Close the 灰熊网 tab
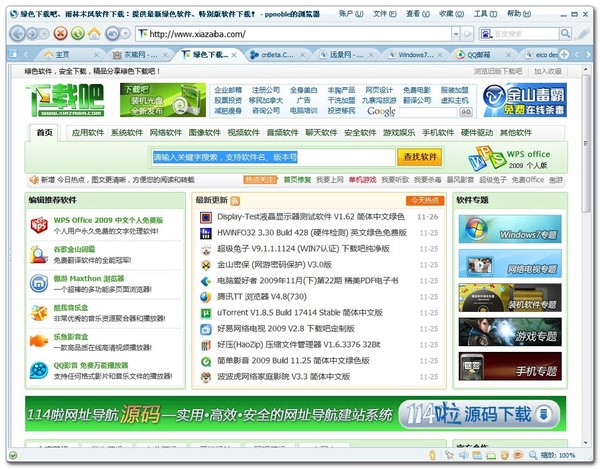 click(165, 55)
